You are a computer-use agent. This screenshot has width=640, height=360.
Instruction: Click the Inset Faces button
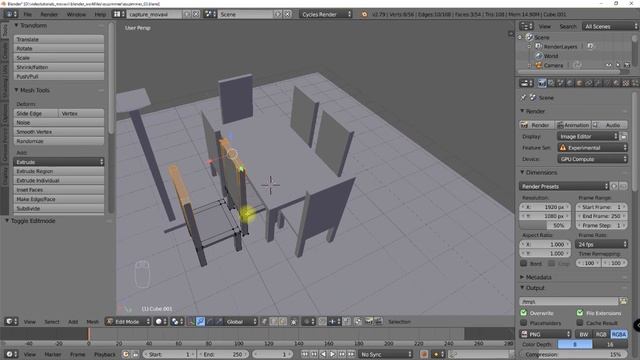[x=59, y=190]
